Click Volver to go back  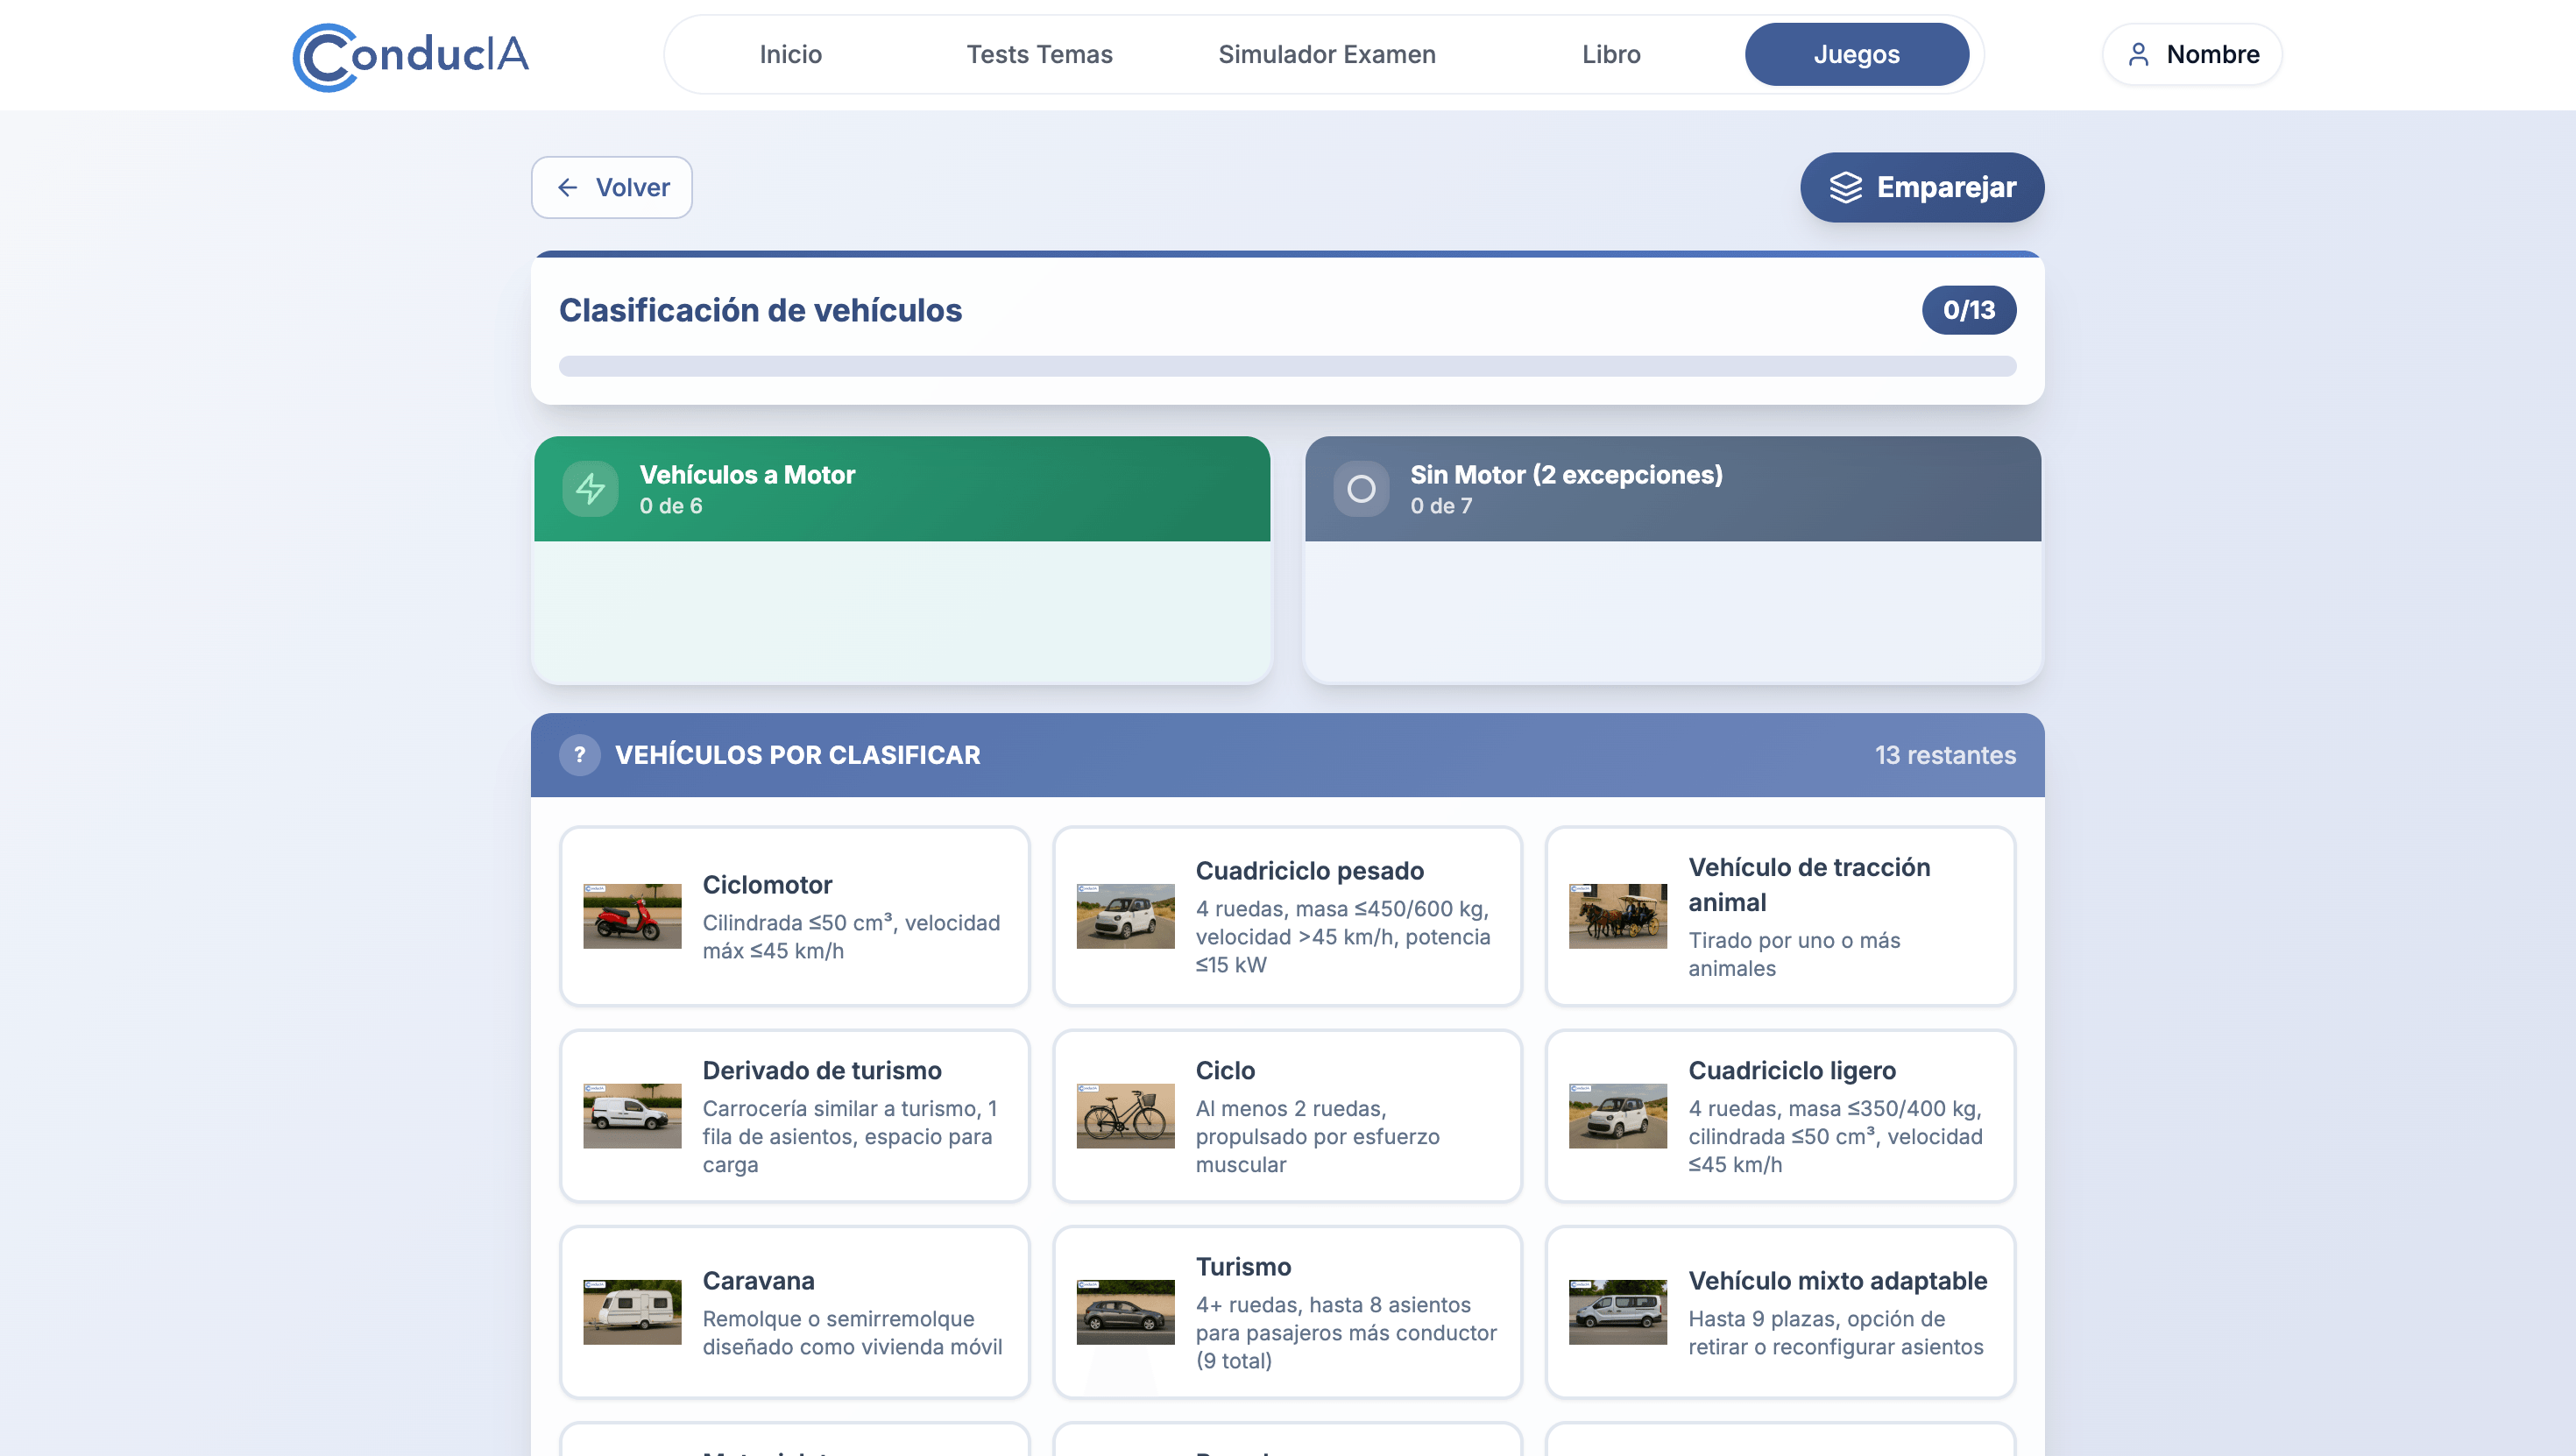pos(611,187)
